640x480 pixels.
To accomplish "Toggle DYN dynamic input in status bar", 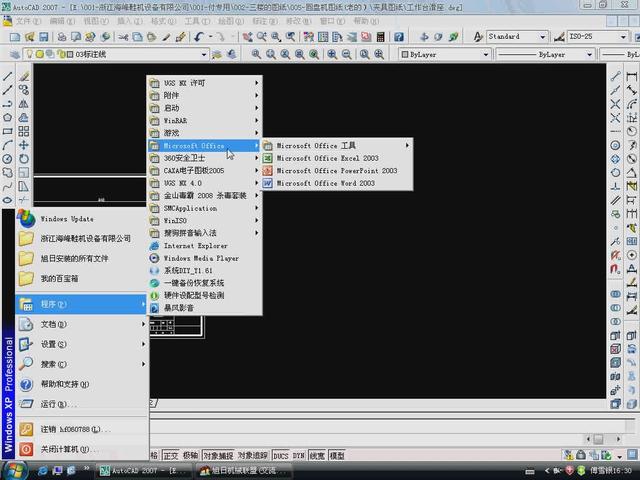I will [x=298, y=455].
